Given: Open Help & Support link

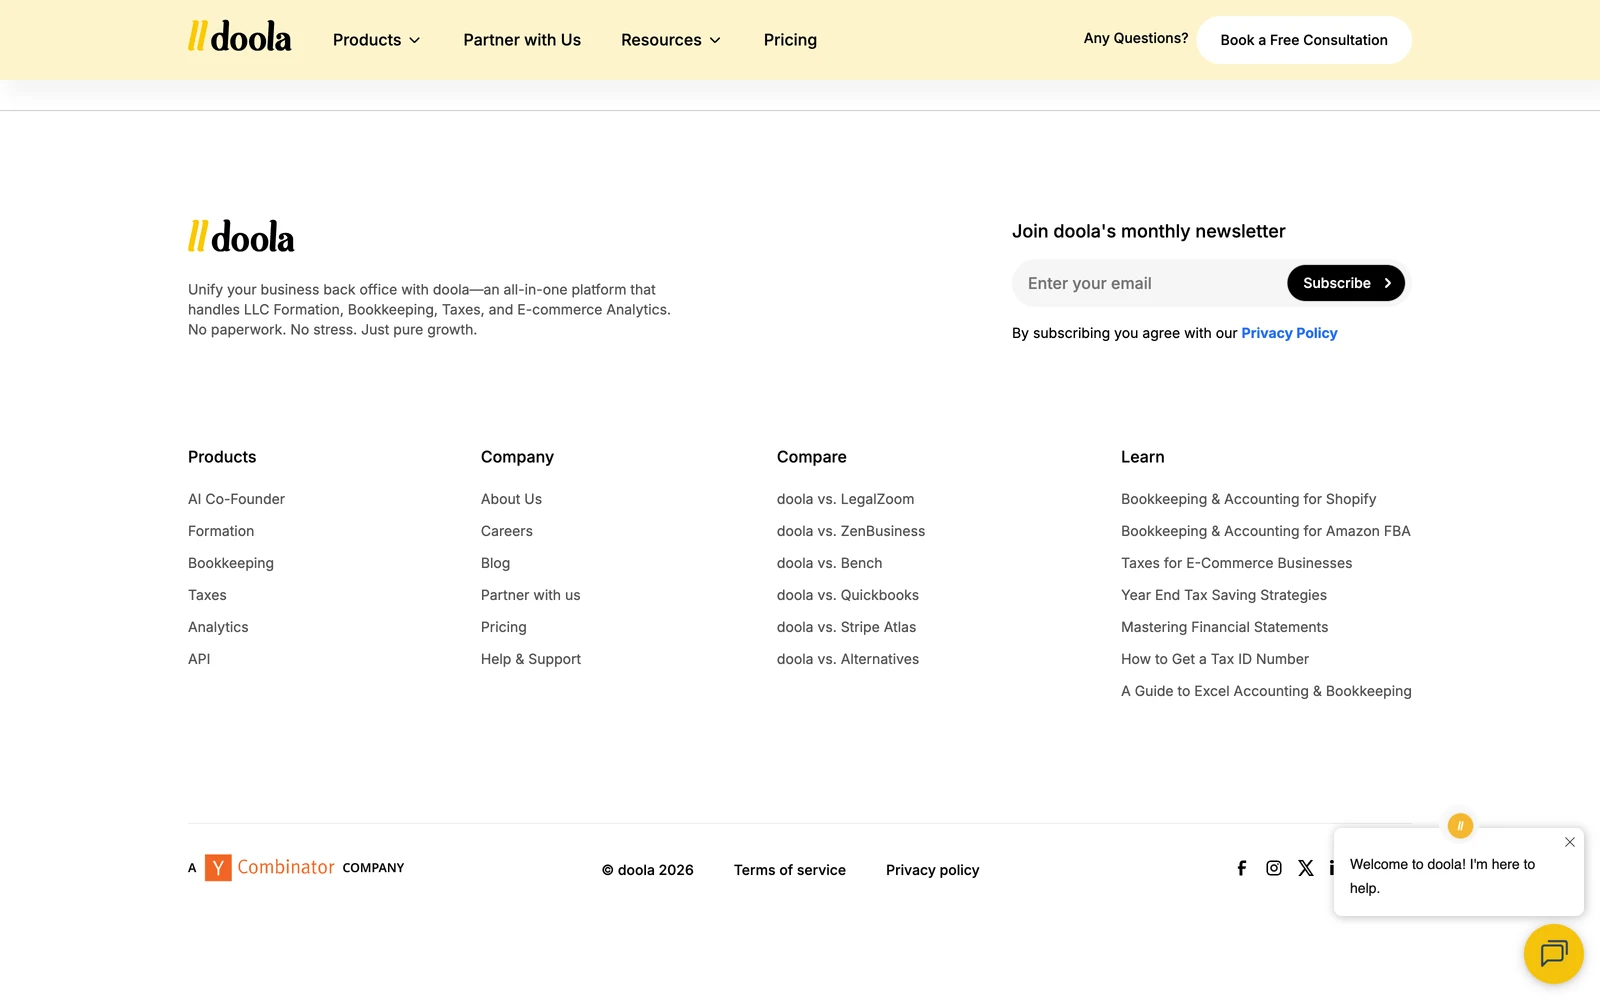Looking at the screenshot, I should [x=531, y=659].
